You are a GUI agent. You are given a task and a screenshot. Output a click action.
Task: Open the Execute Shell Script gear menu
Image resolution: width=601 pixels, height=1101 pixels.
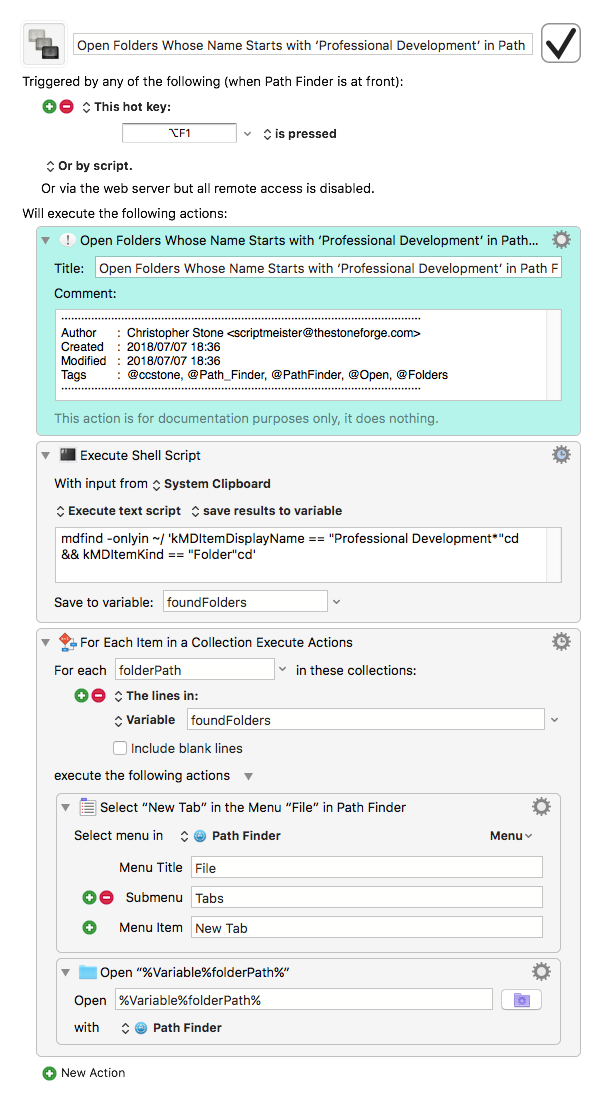point(561,454)
